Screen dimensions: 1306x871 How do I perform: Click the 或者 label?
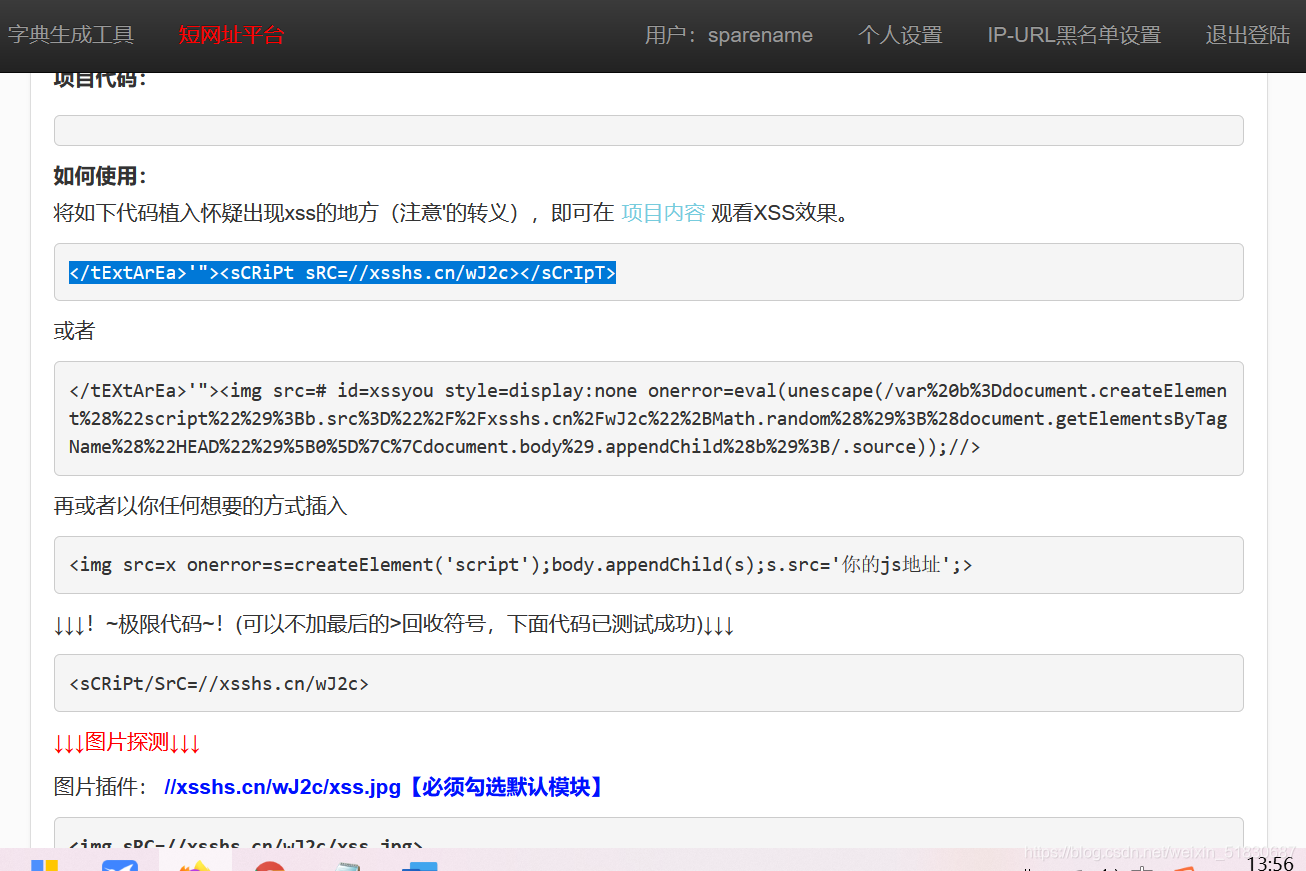(x=74, y=330)
